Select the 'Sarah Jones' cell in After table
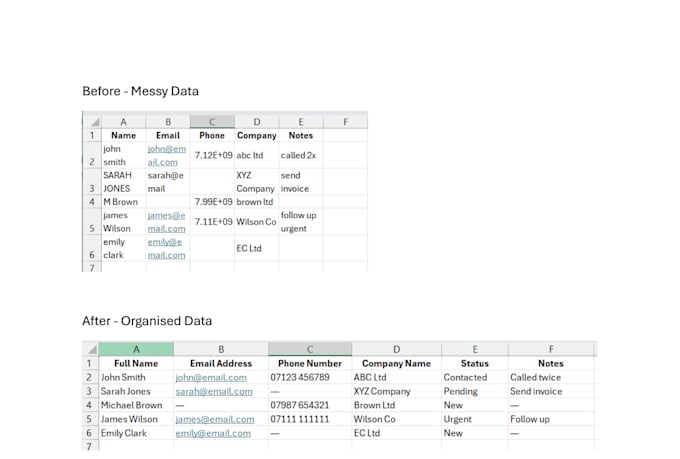Viewport: 680px width, 459px height. [136, 391]
